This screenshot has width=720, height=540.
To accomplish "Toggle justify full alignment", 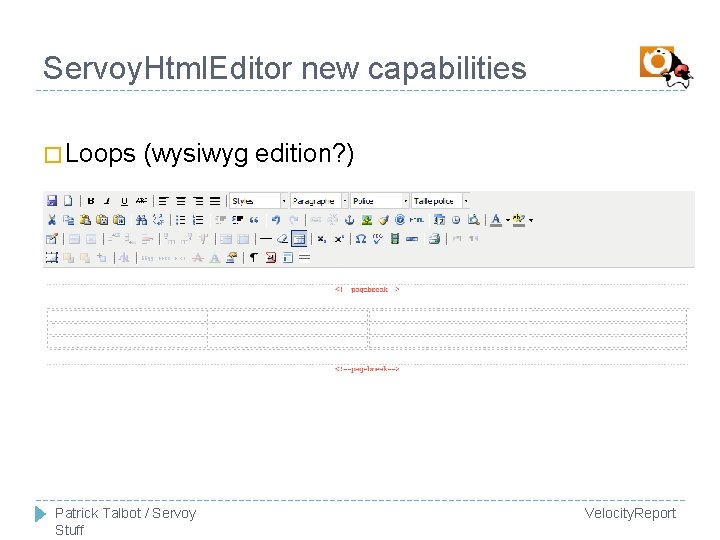I will [215, 201].
